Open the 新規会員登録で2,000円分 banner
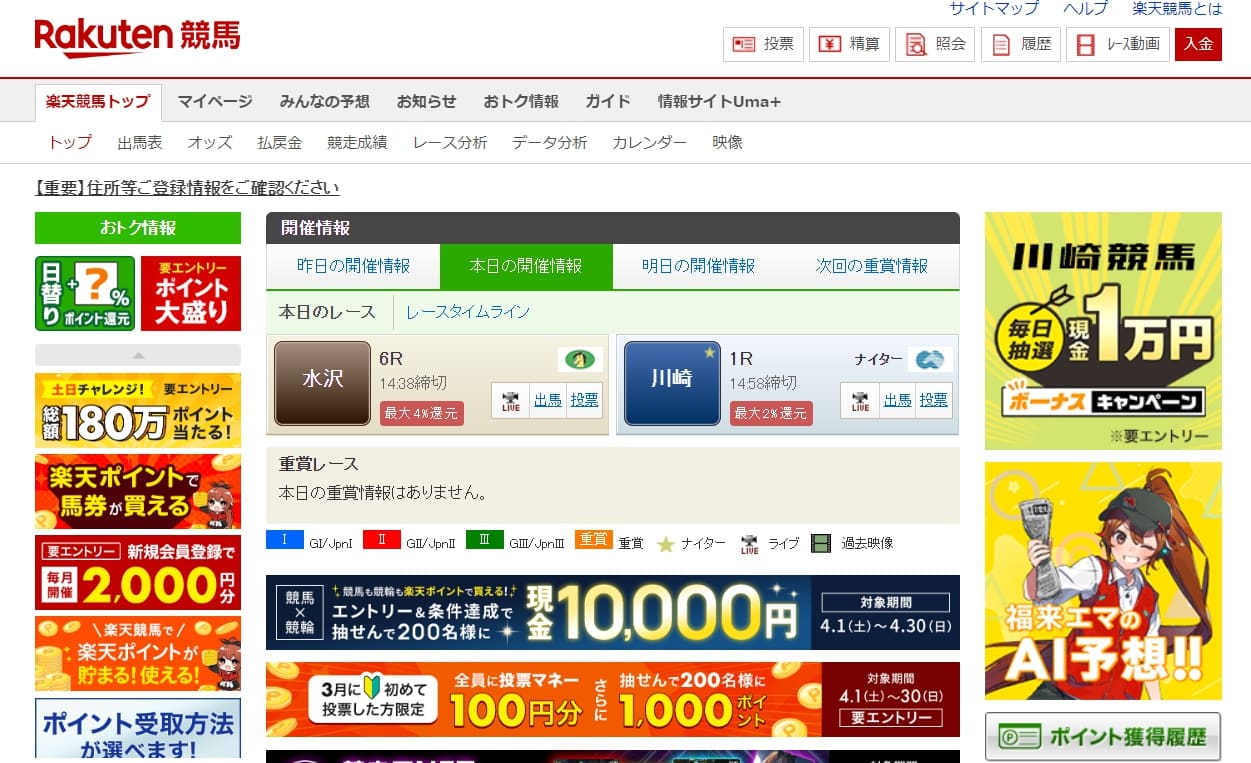The width and height of the screenshot is (1251, 763). [x=138, y=572]
